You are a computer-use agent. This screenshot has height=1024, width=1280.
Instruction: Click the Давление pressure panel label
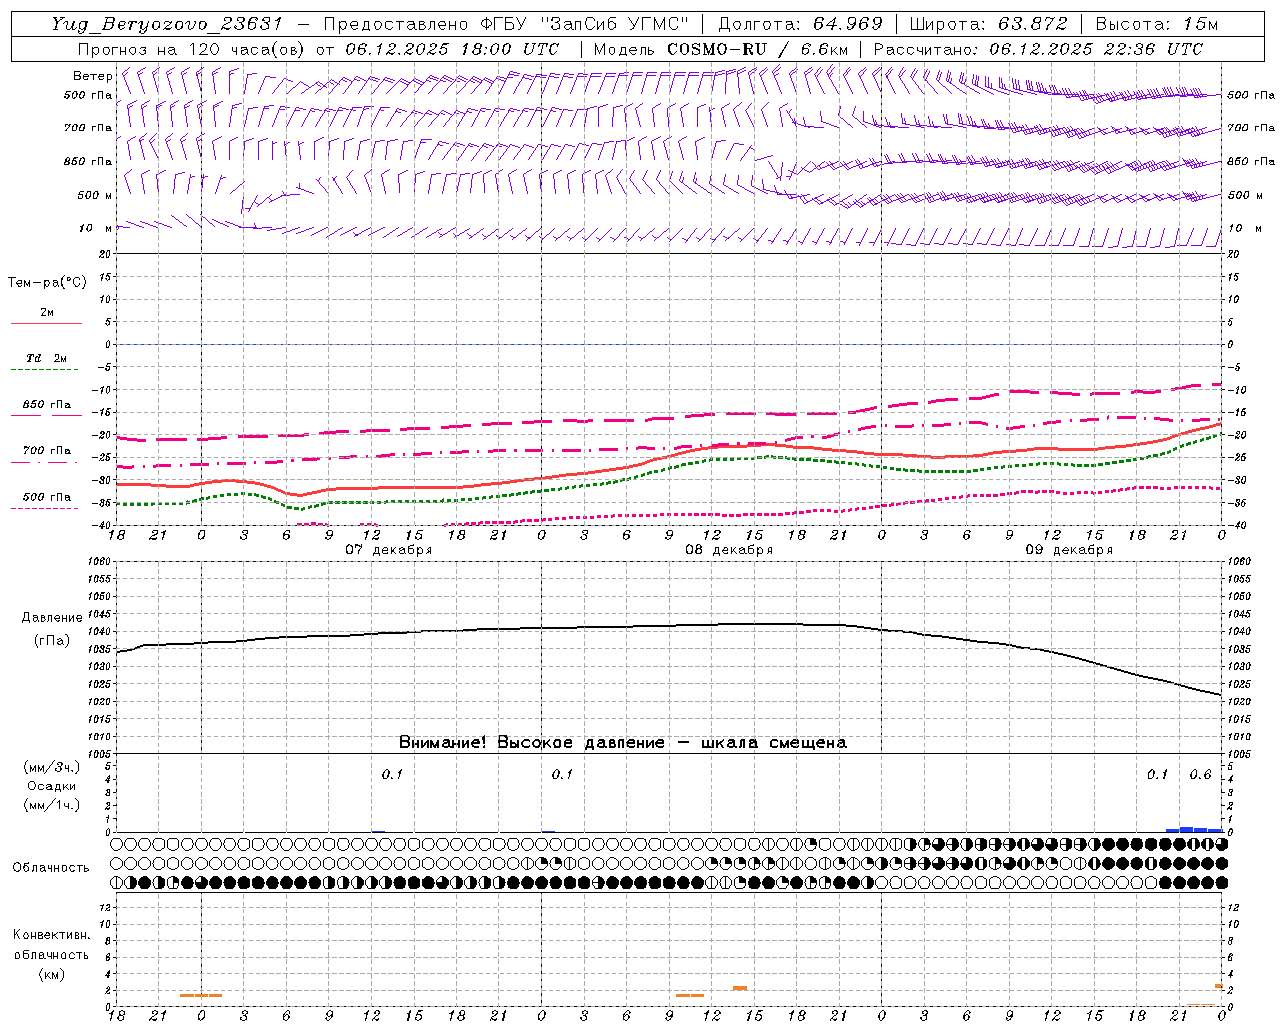pos(52,618)
